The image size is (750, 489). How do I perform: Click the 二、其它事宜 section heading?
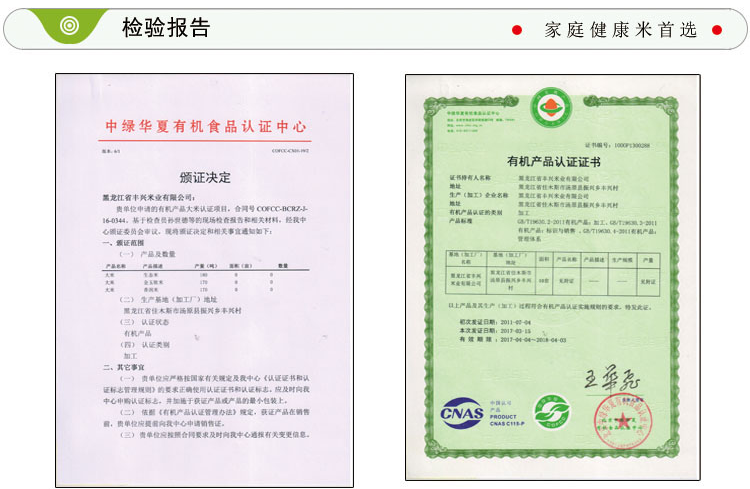coord(123,367)
